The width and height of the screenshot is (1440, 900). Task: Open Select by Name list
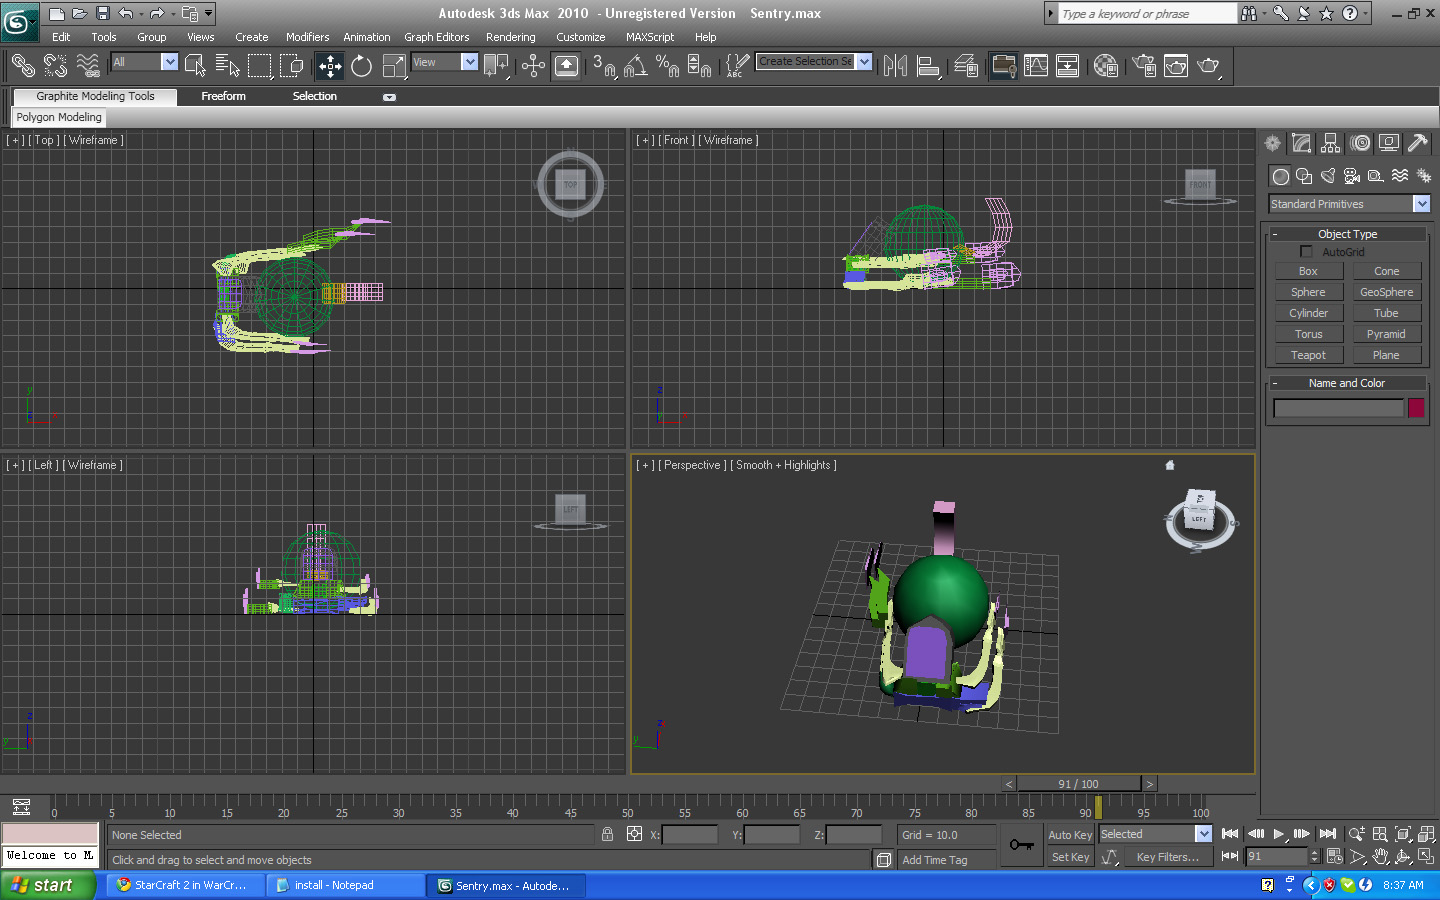228,66
